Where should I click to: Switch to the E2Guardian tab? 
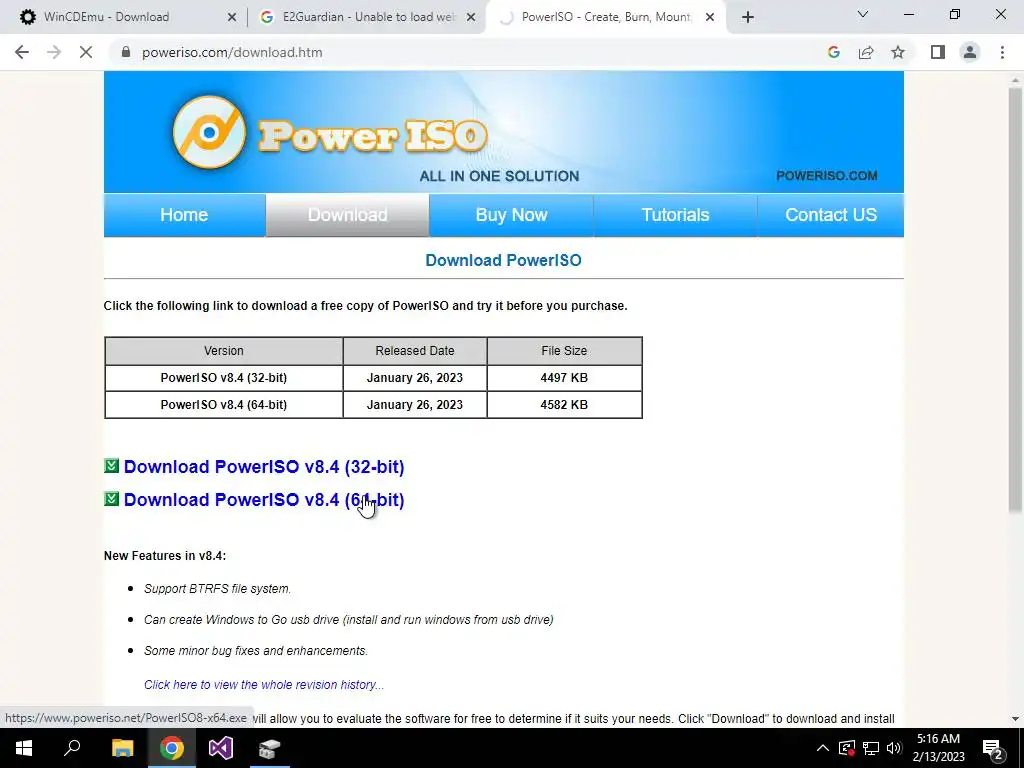pos(366,17)
